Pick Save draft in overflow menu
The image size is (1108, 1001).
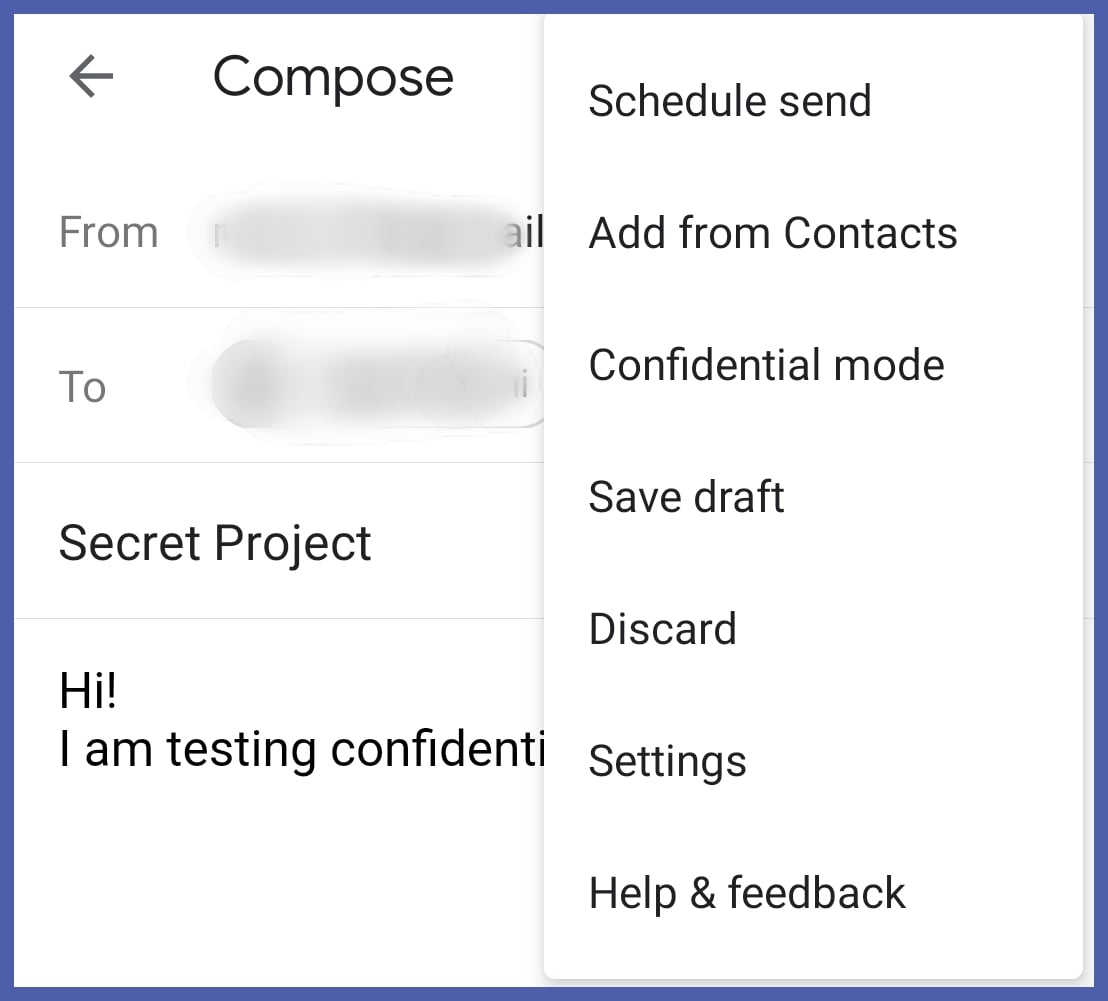[686, 497]
